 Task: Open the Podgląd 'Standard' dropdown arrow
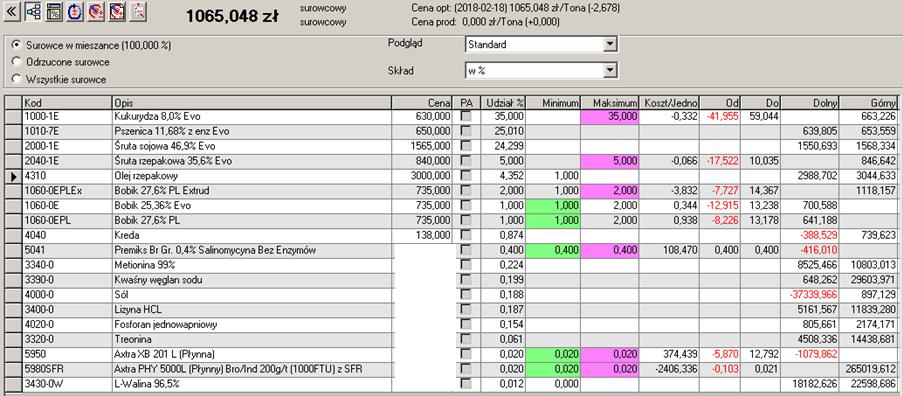pyautogui.click(x=609, y=44)
